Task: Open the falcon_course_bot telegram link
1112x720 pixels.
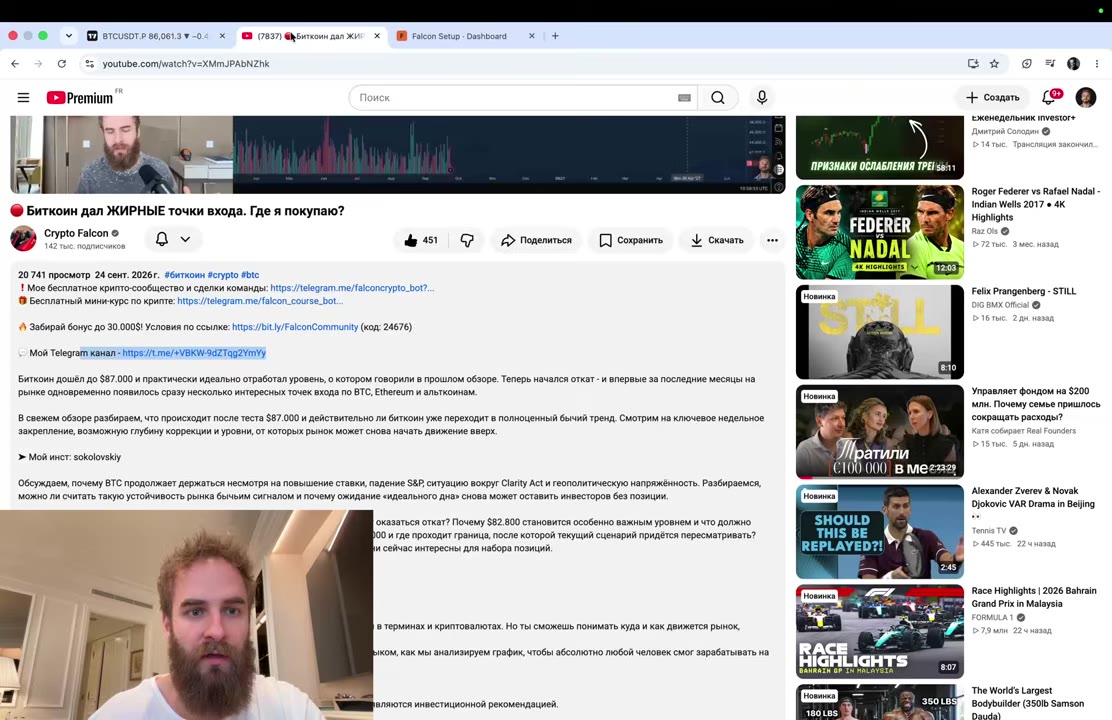Action: pyautogui.click(x=260, y=301)
